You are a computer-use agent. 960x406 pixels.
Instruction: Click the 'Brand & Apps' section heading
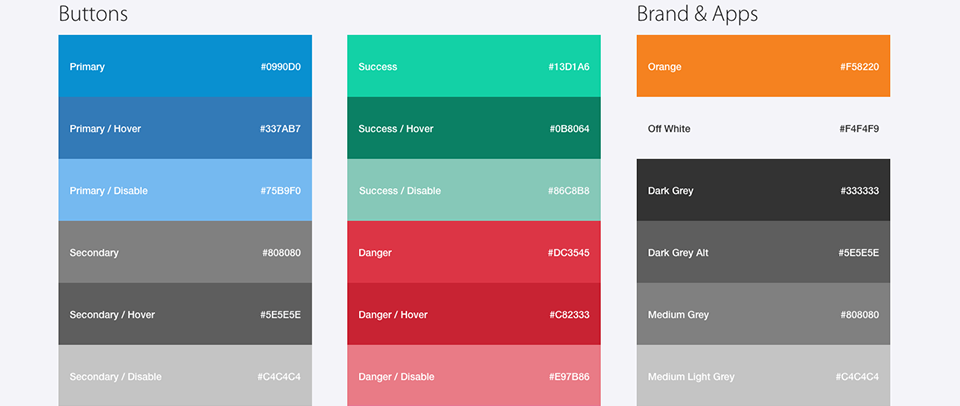click(x=697, y=13)
